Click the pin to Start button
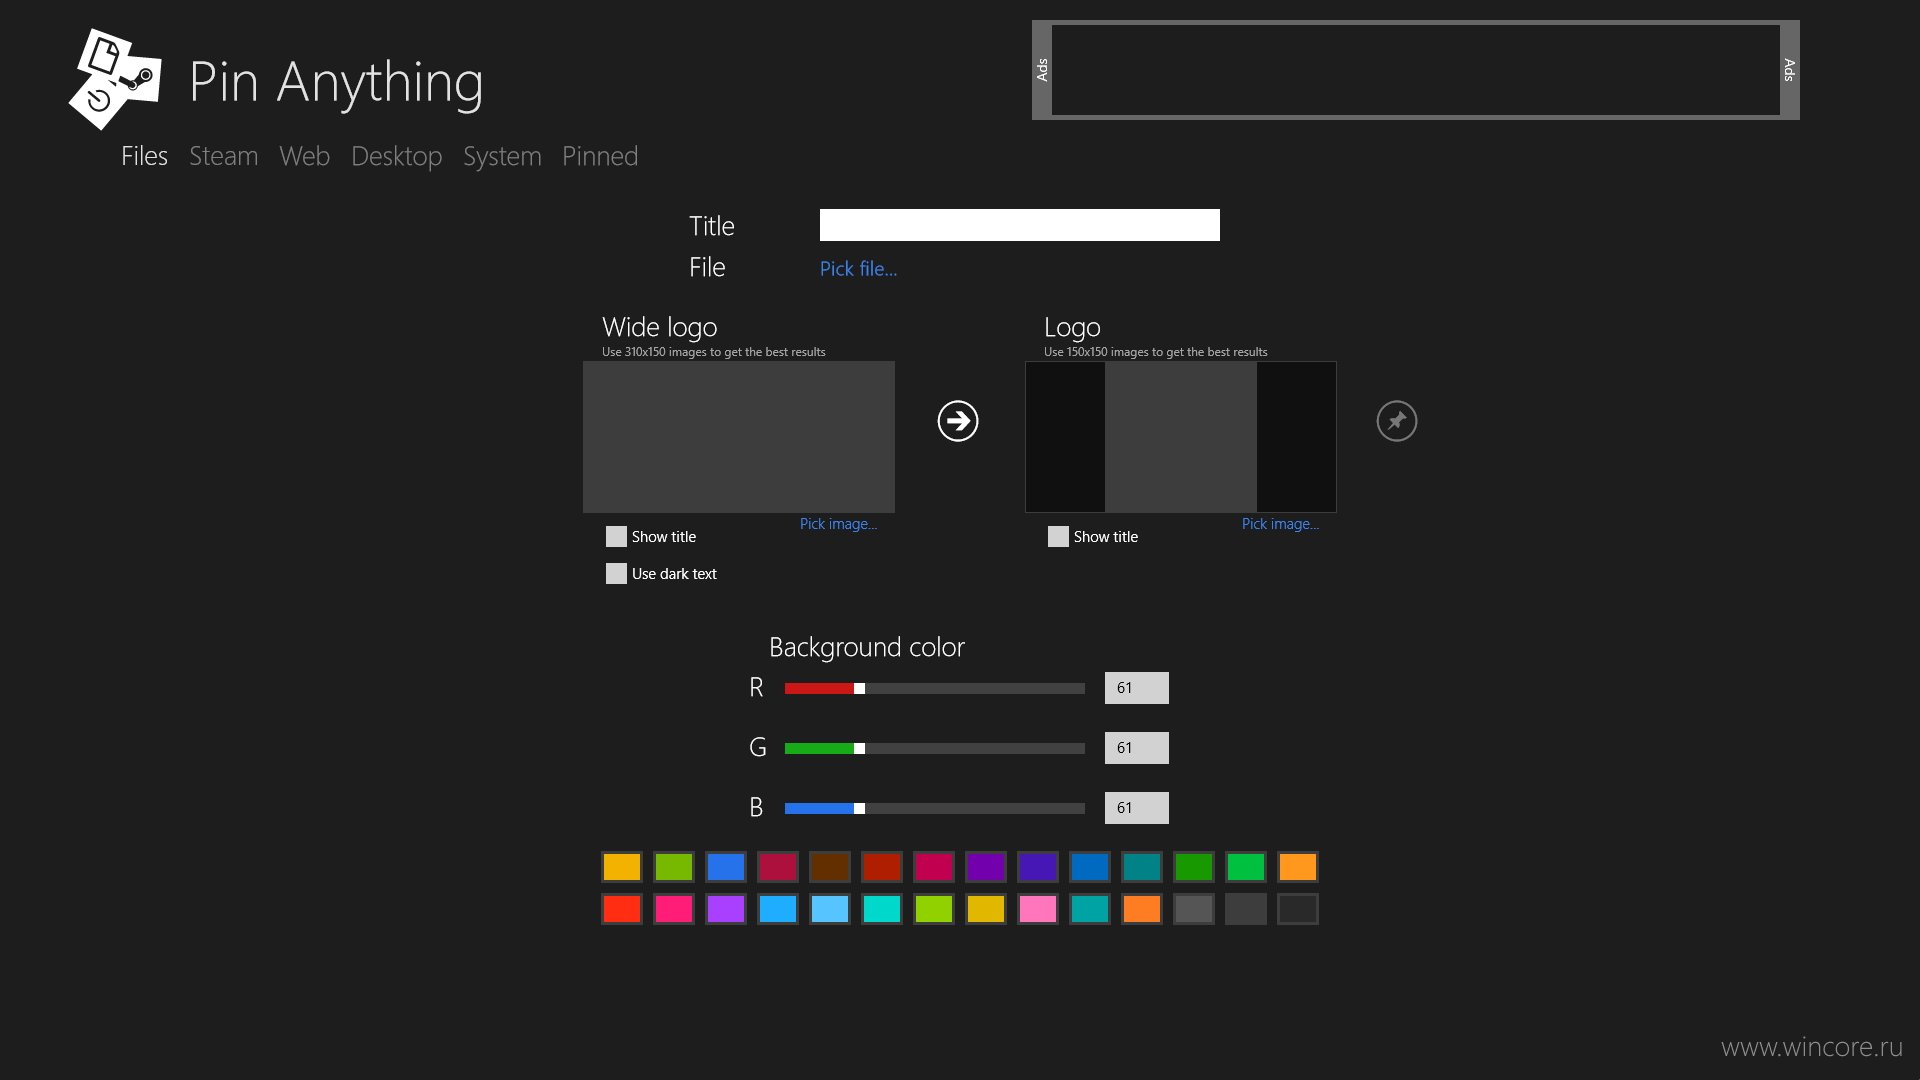1920x1080 pixels. coord(1397,421)
